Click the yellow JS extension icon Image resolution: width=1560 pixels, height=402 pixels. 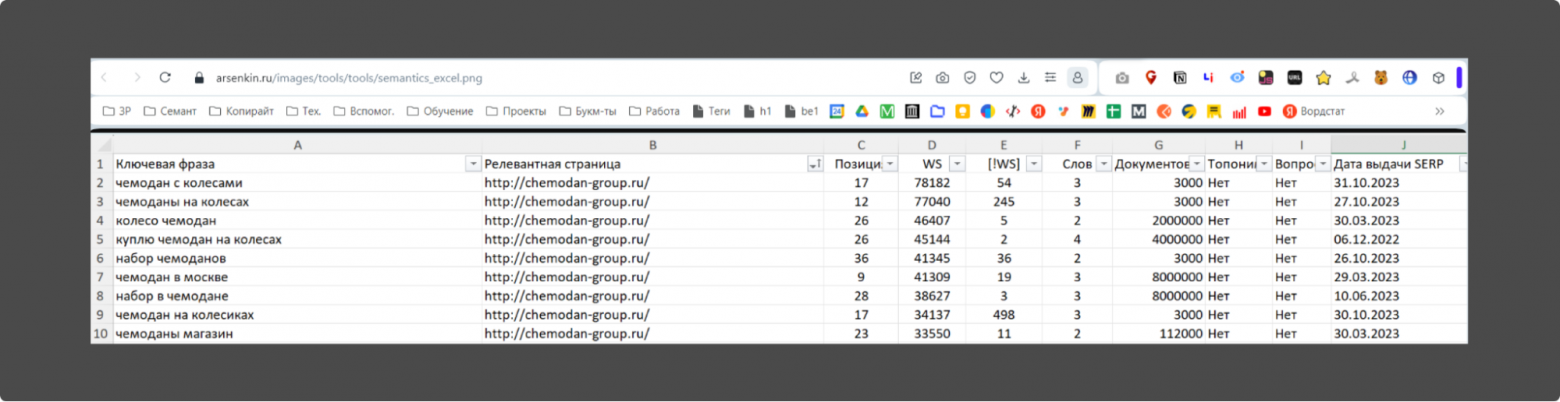1266,77
